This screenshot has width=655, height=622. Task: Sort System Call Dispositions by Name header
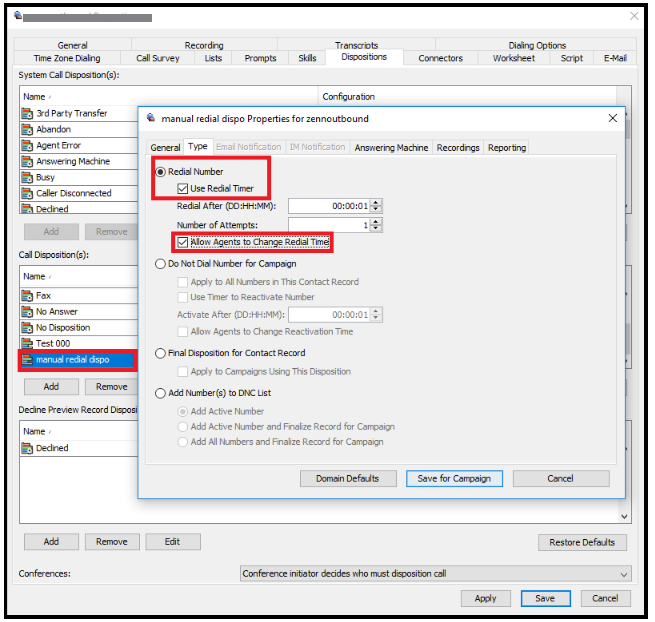click(168, 96)
